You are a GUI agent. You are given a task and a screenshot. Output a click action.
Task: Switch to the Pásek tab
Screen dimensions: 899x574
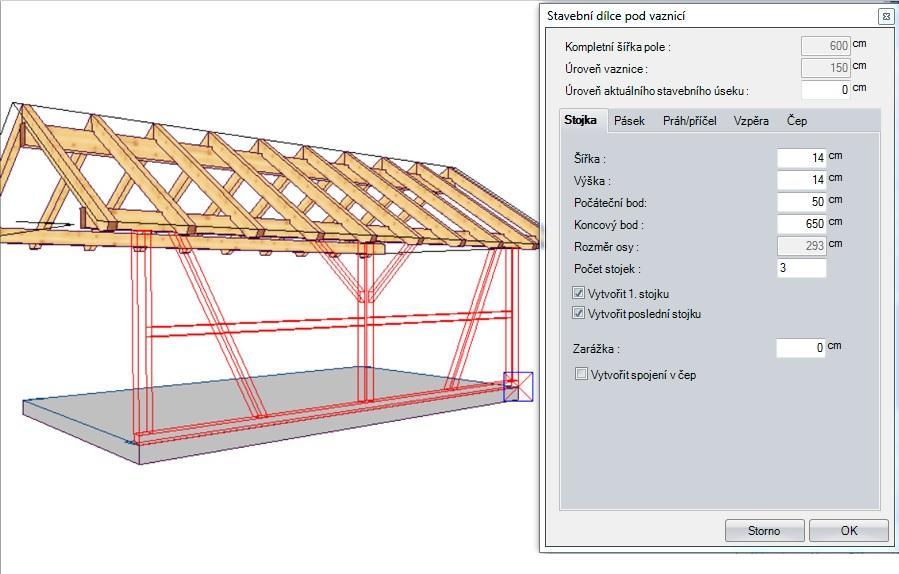629,121
